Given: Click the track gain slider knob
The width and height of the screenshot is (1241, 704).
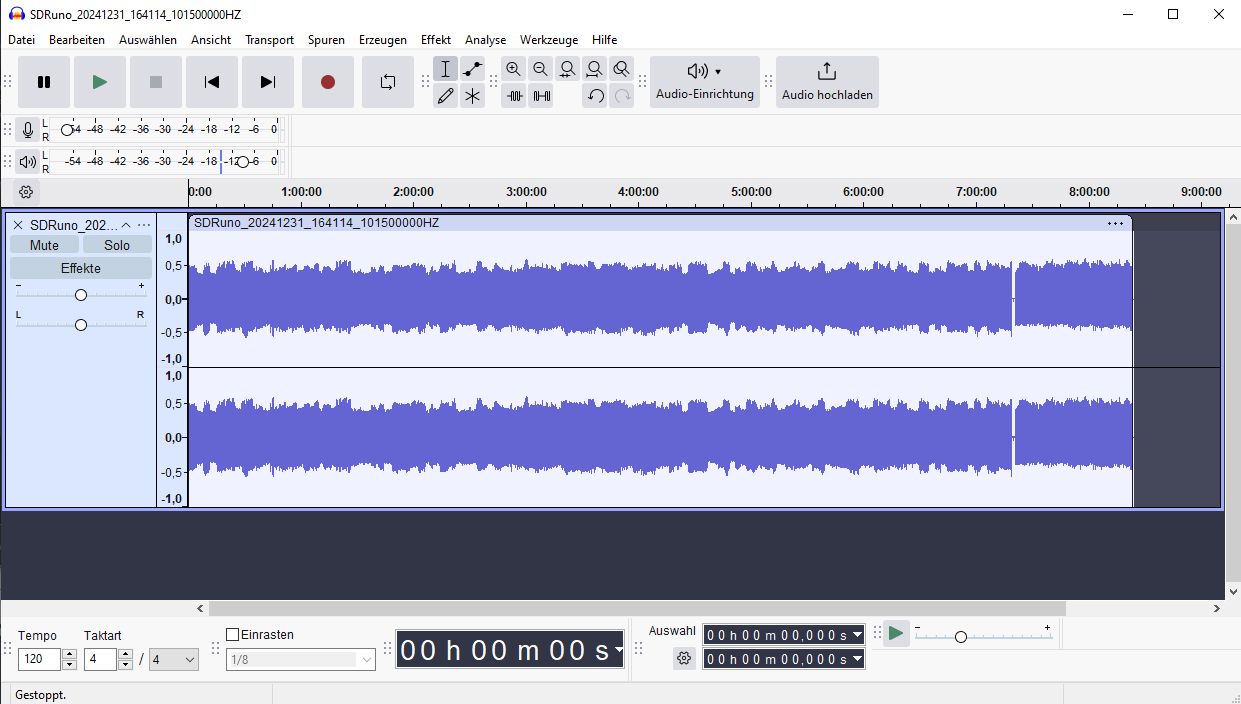Looking at the screenshot, I should click(x=81, y=295).
